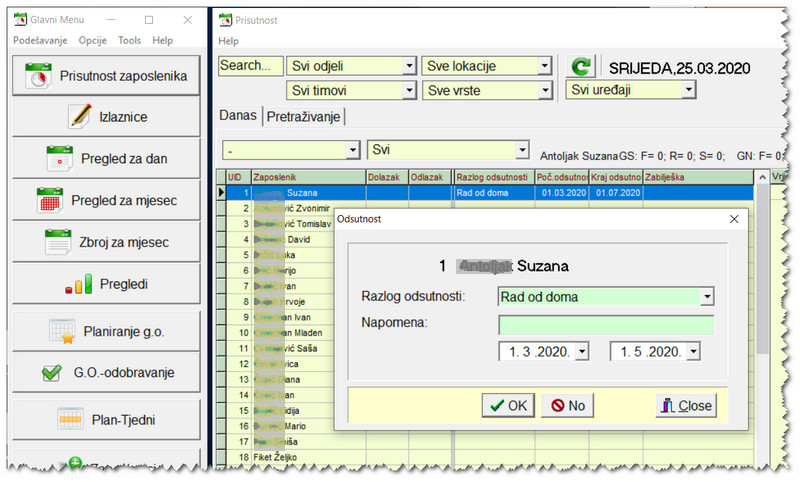Click the red prohibited icon on No

point(558,406)
